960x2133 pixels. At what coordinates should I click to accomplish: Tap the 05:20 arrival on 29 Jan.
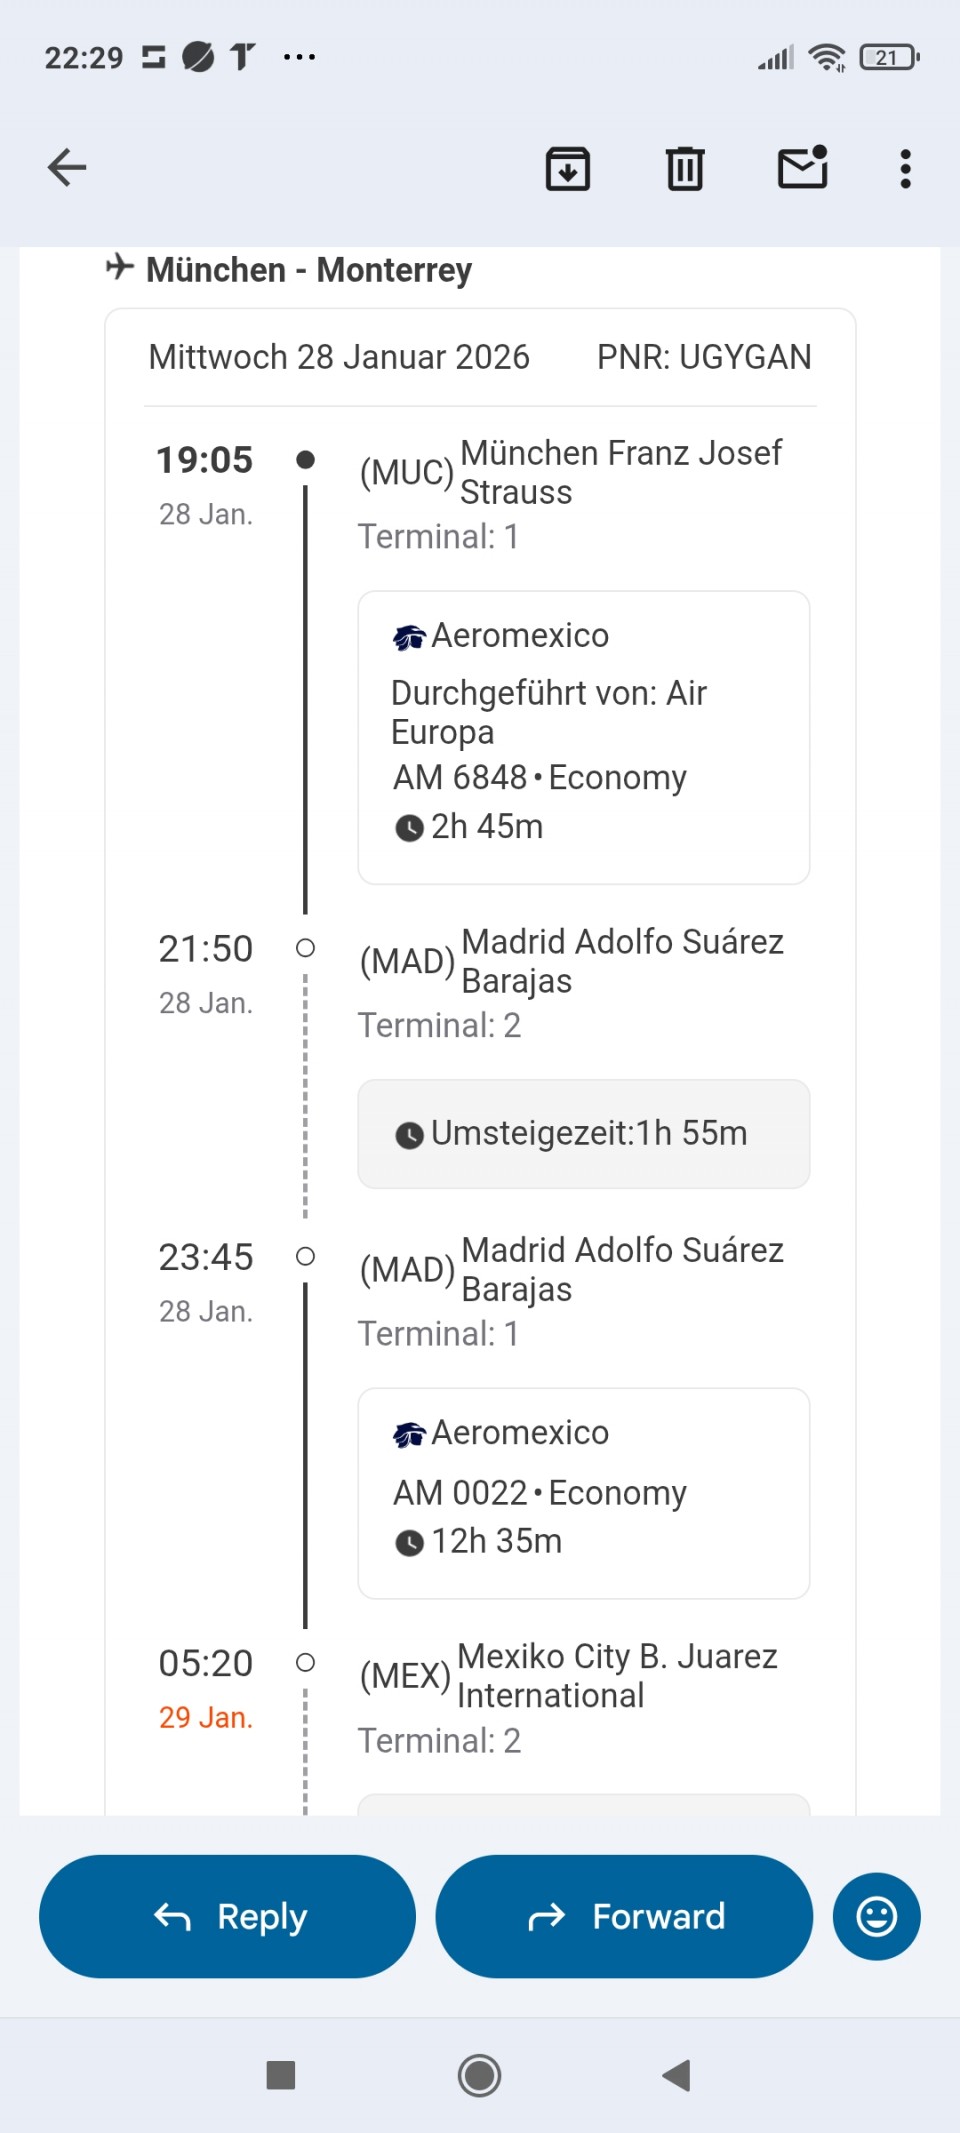[205, 1664]
